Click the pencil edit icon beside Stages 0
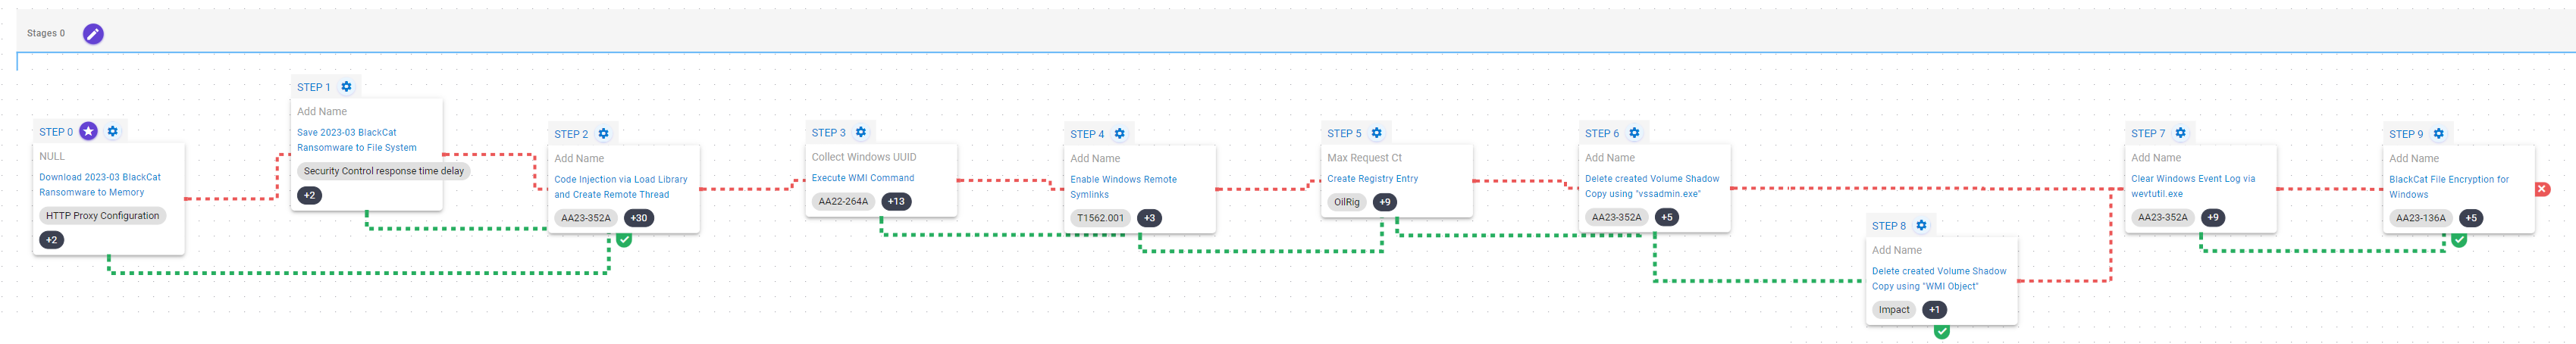 click(93, 34)
